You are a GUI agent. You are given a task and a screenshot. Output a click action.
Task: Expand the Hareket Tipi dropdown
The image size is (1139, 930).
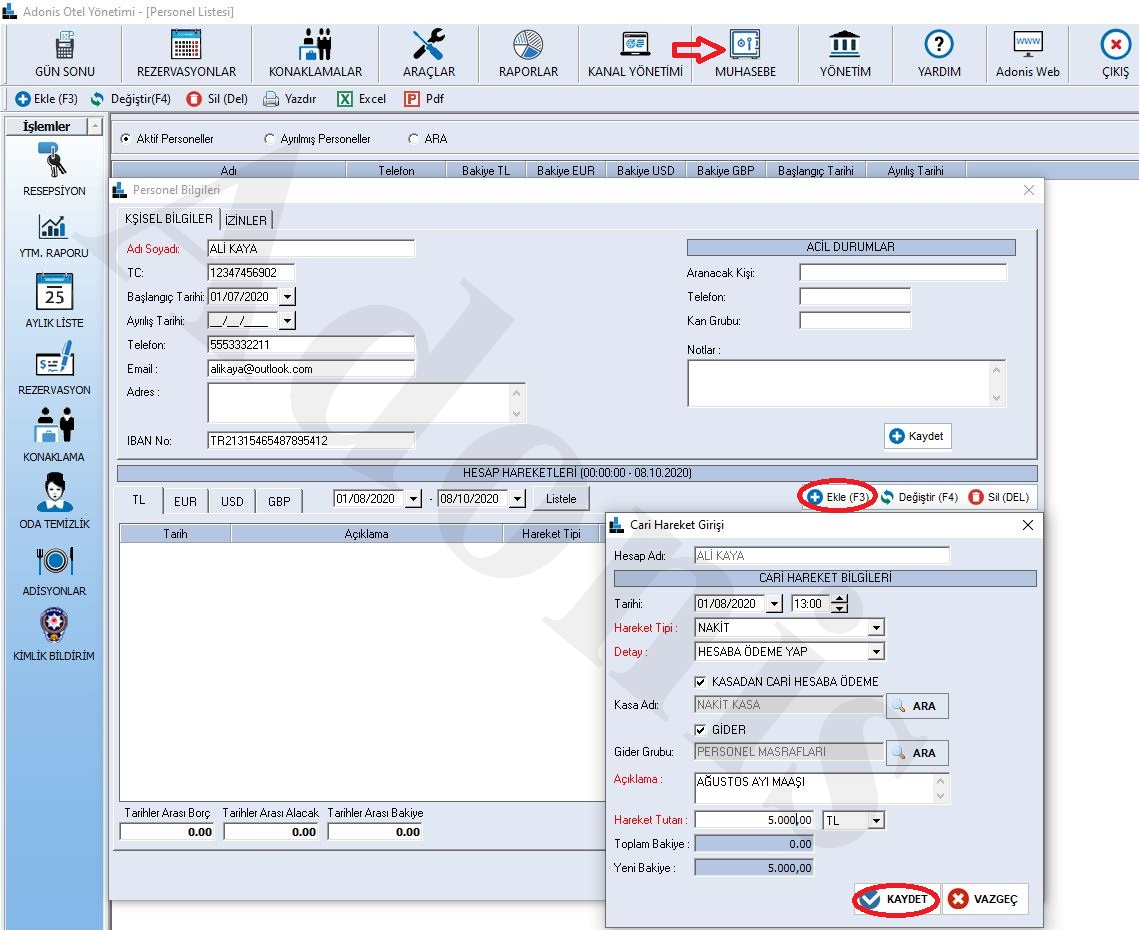pos(876,628)
